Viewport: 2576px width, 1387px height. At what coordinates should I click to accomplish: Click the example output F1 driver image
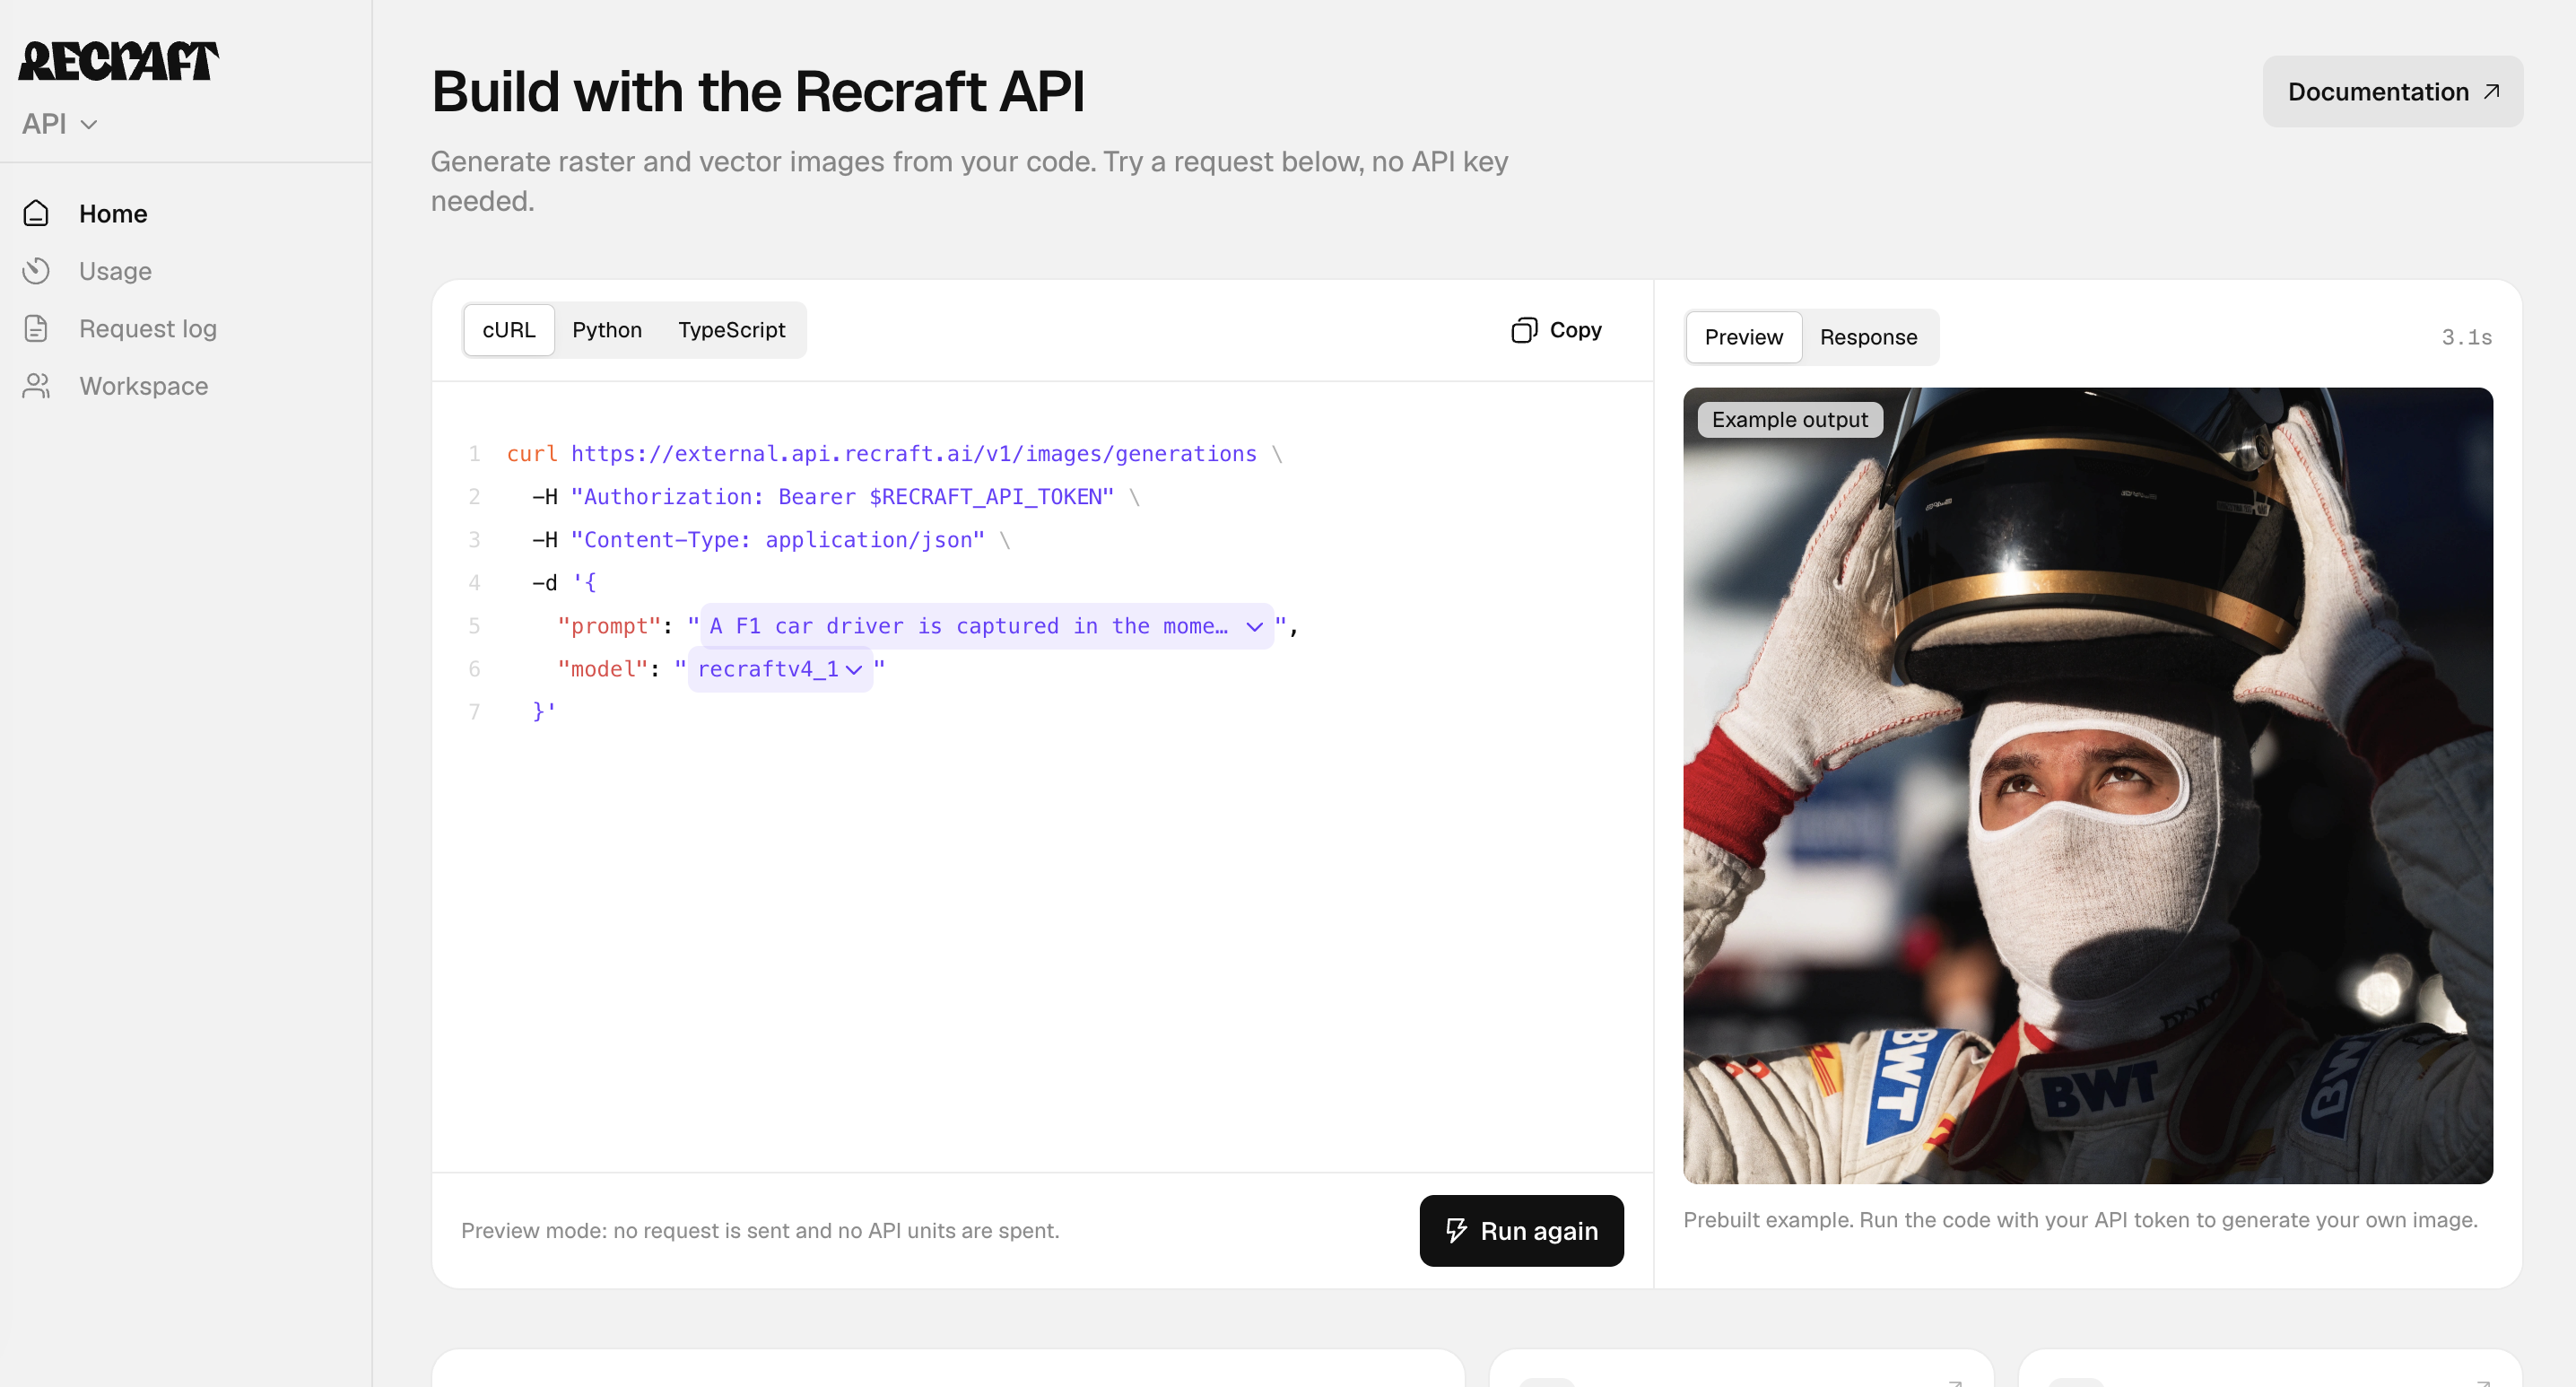tap(2088, 786)
